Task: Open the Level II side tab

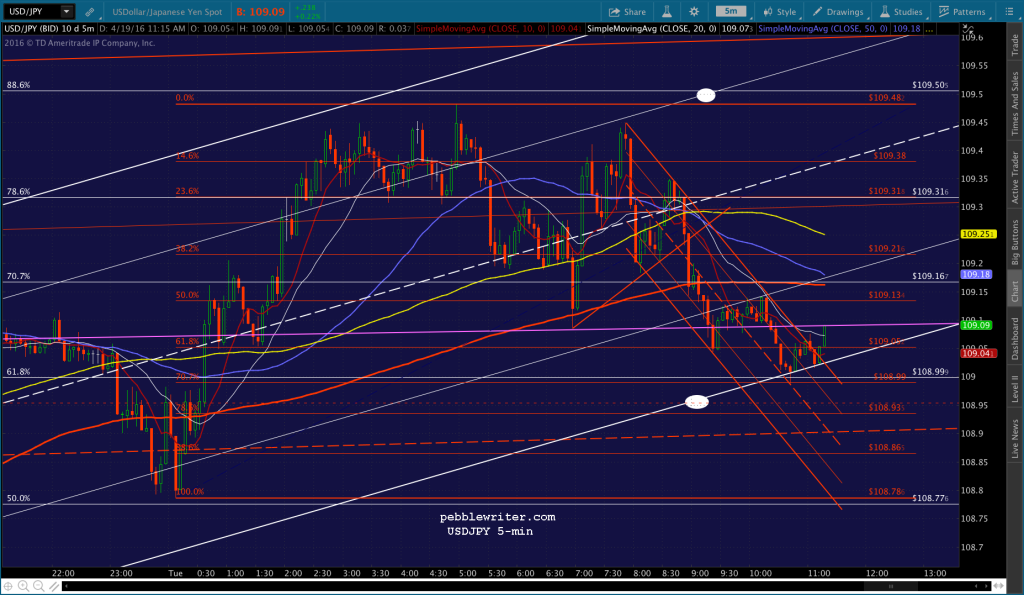Action: (x=1015, y=388)
